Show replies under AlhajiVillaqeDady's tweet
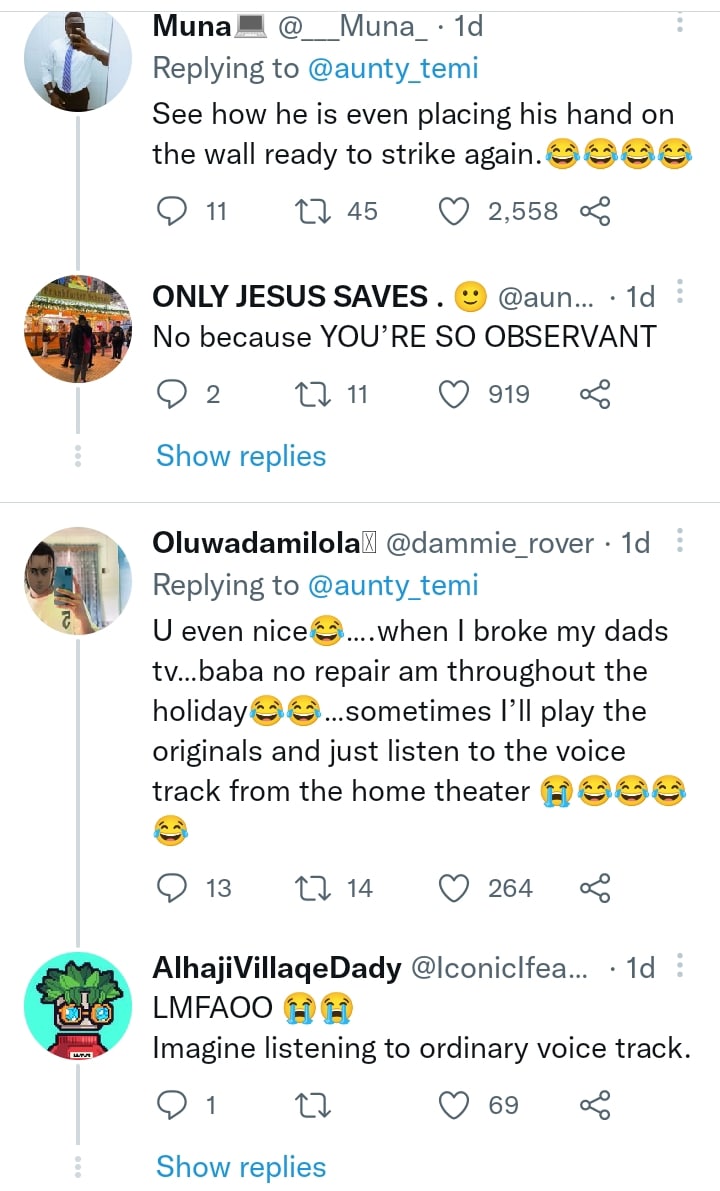The image size is (720, 1191). coord(241,1167)
